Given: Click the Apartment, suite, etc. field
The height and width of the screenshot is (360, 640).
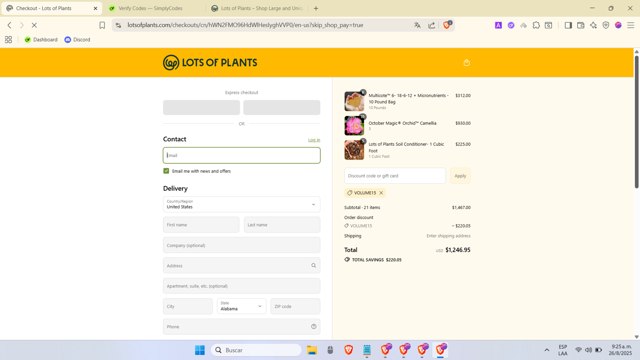Looking at the screenshot, I should click(242, 286).
